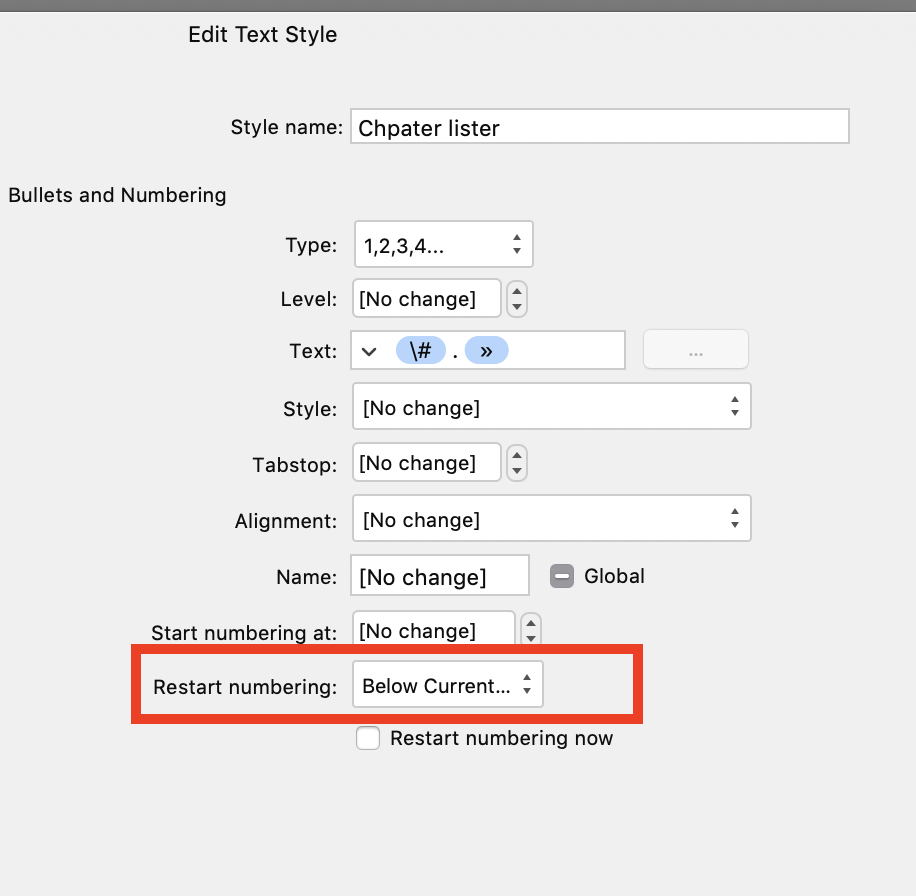This screenshot has height=896, width=916.
Task: Click the up arrow of the Level stepper
Action: [516, 292]
